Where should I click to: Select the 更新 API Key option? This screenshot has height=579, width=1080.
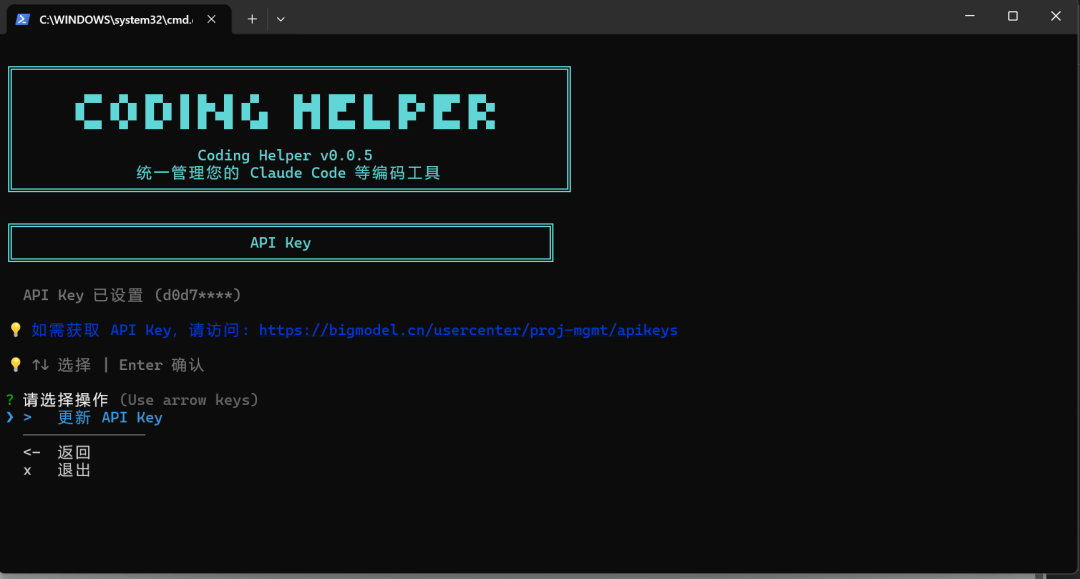pos(110,418)
